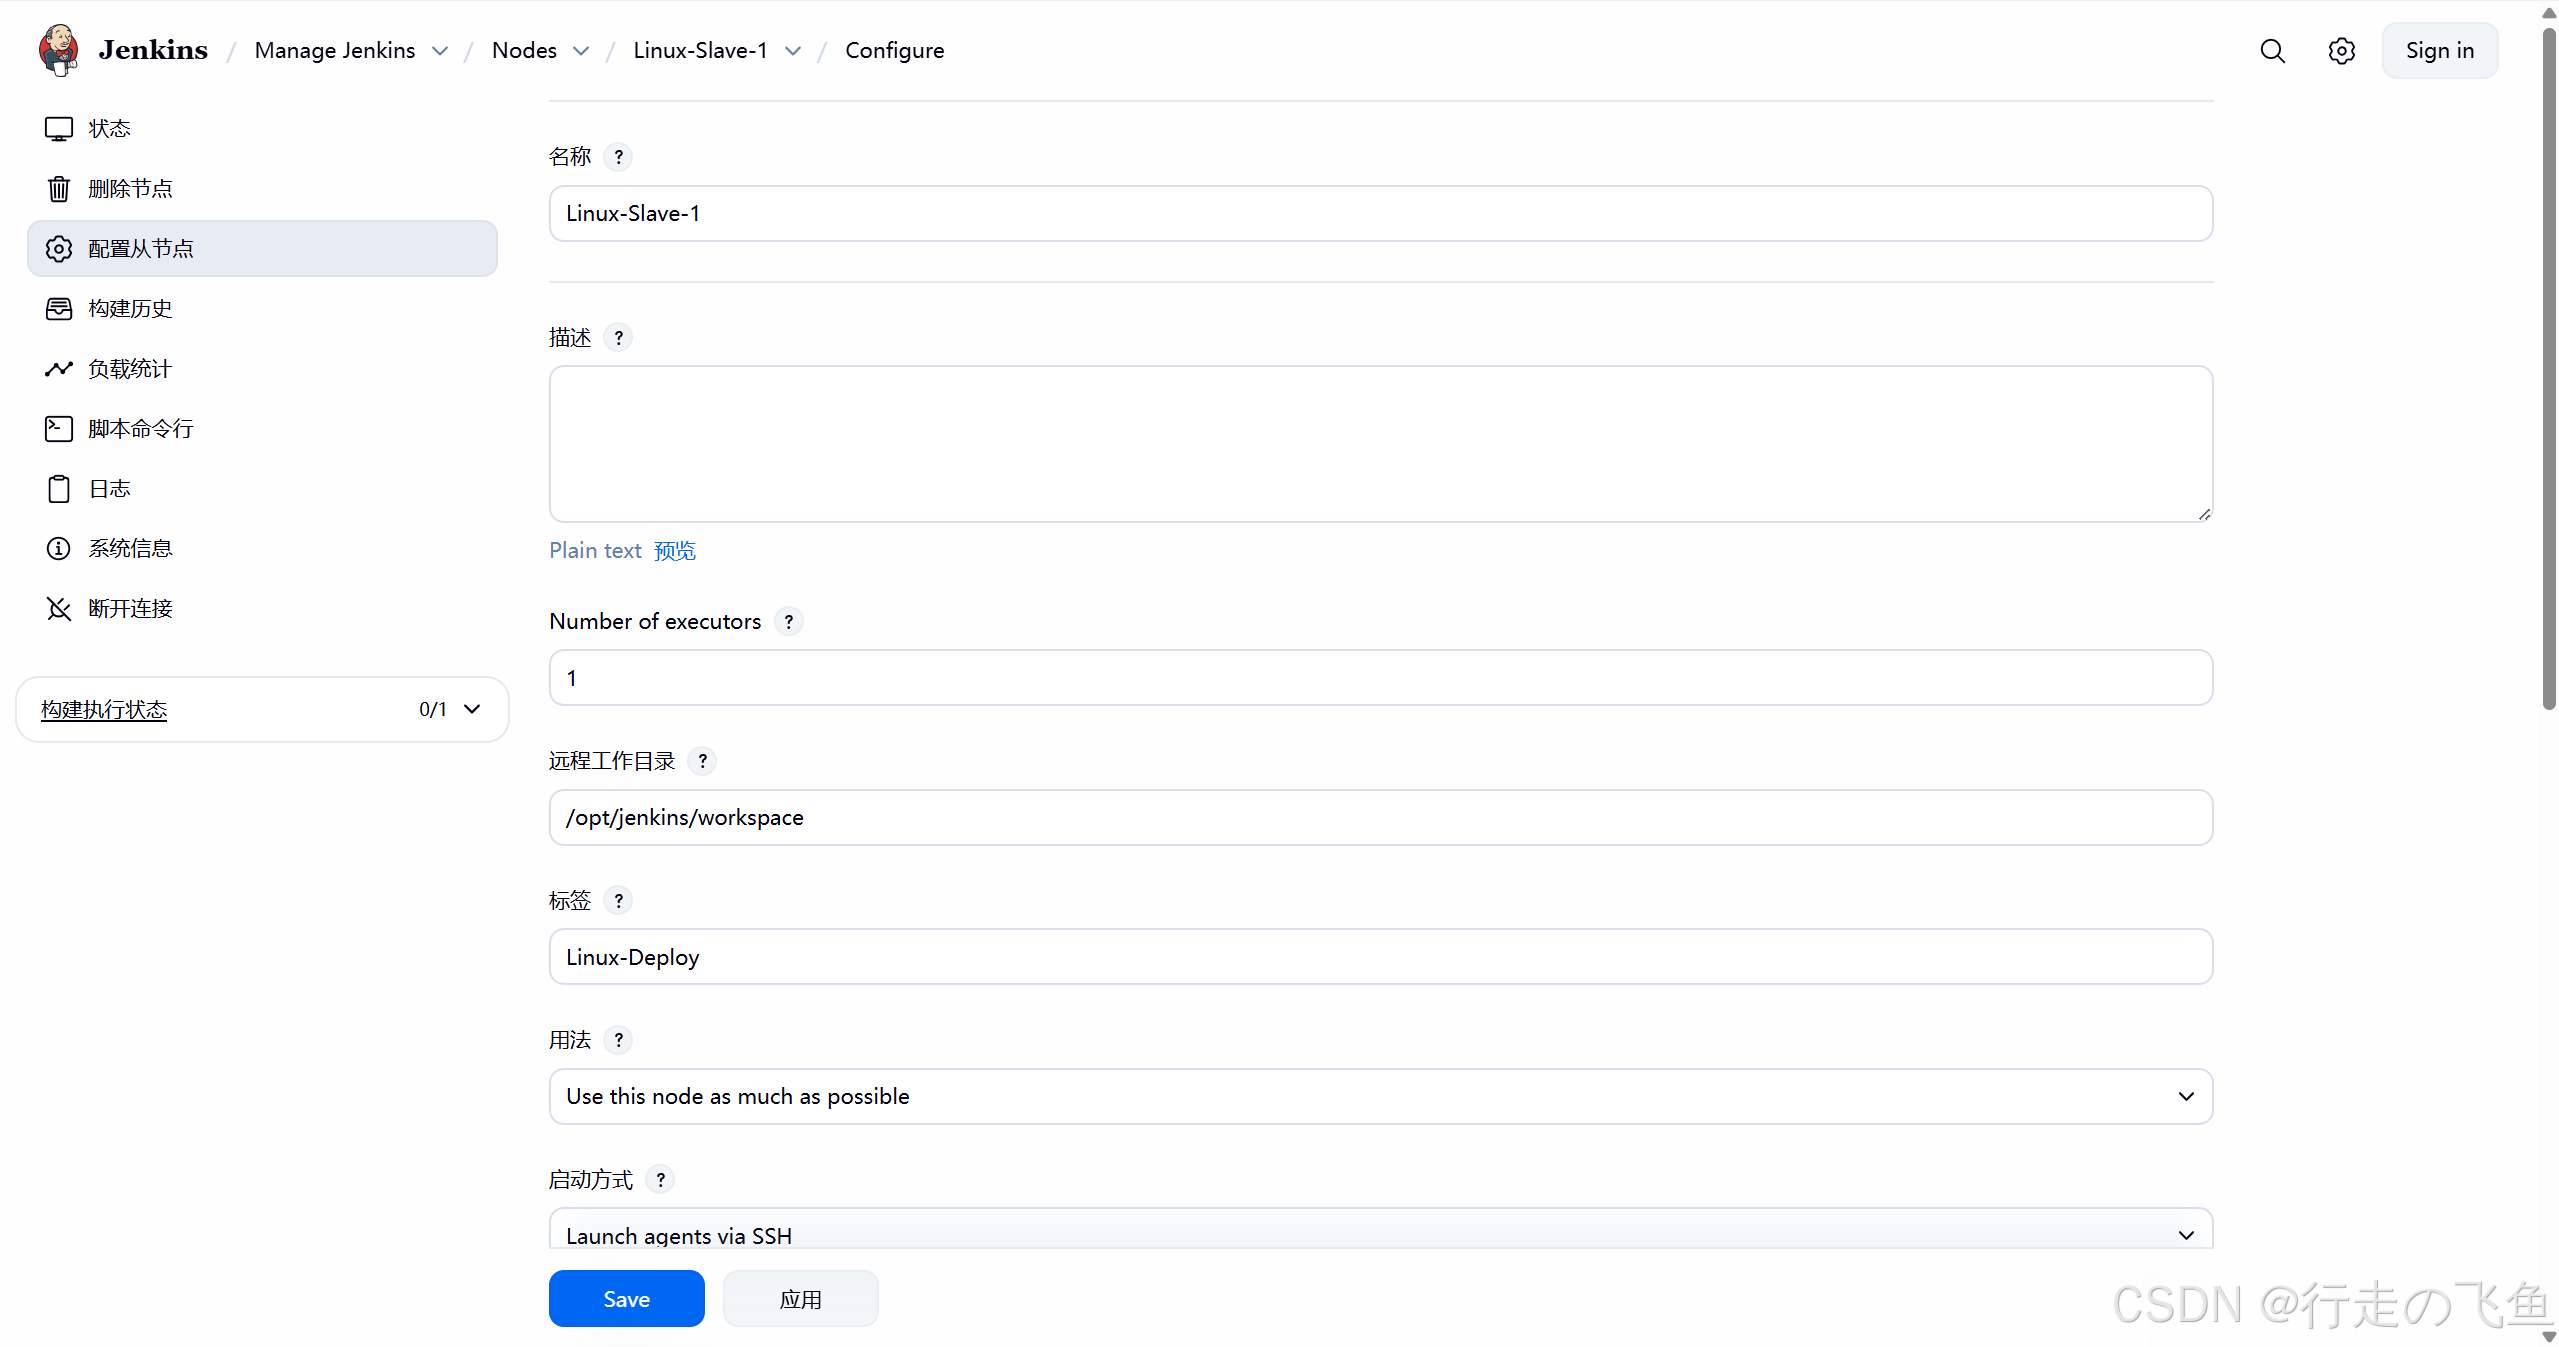
Task: Save the node configuration
Action: pyautogui.click(x=626, y=1299)
